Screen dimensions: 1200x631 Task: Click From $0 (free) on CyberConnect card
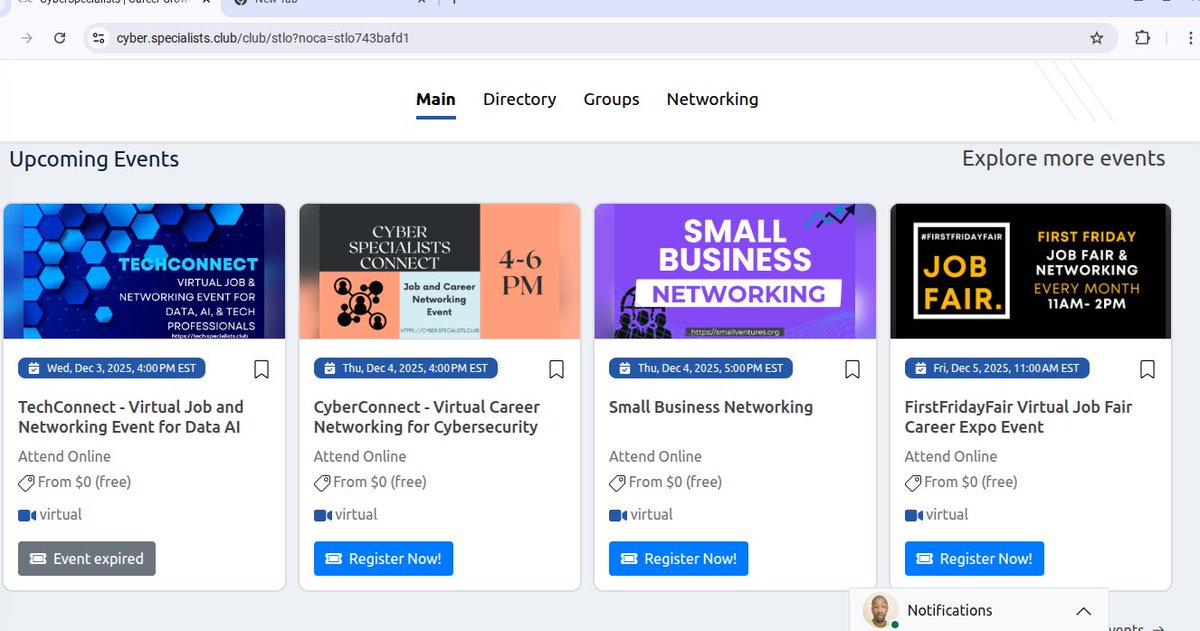pos(380,482)
